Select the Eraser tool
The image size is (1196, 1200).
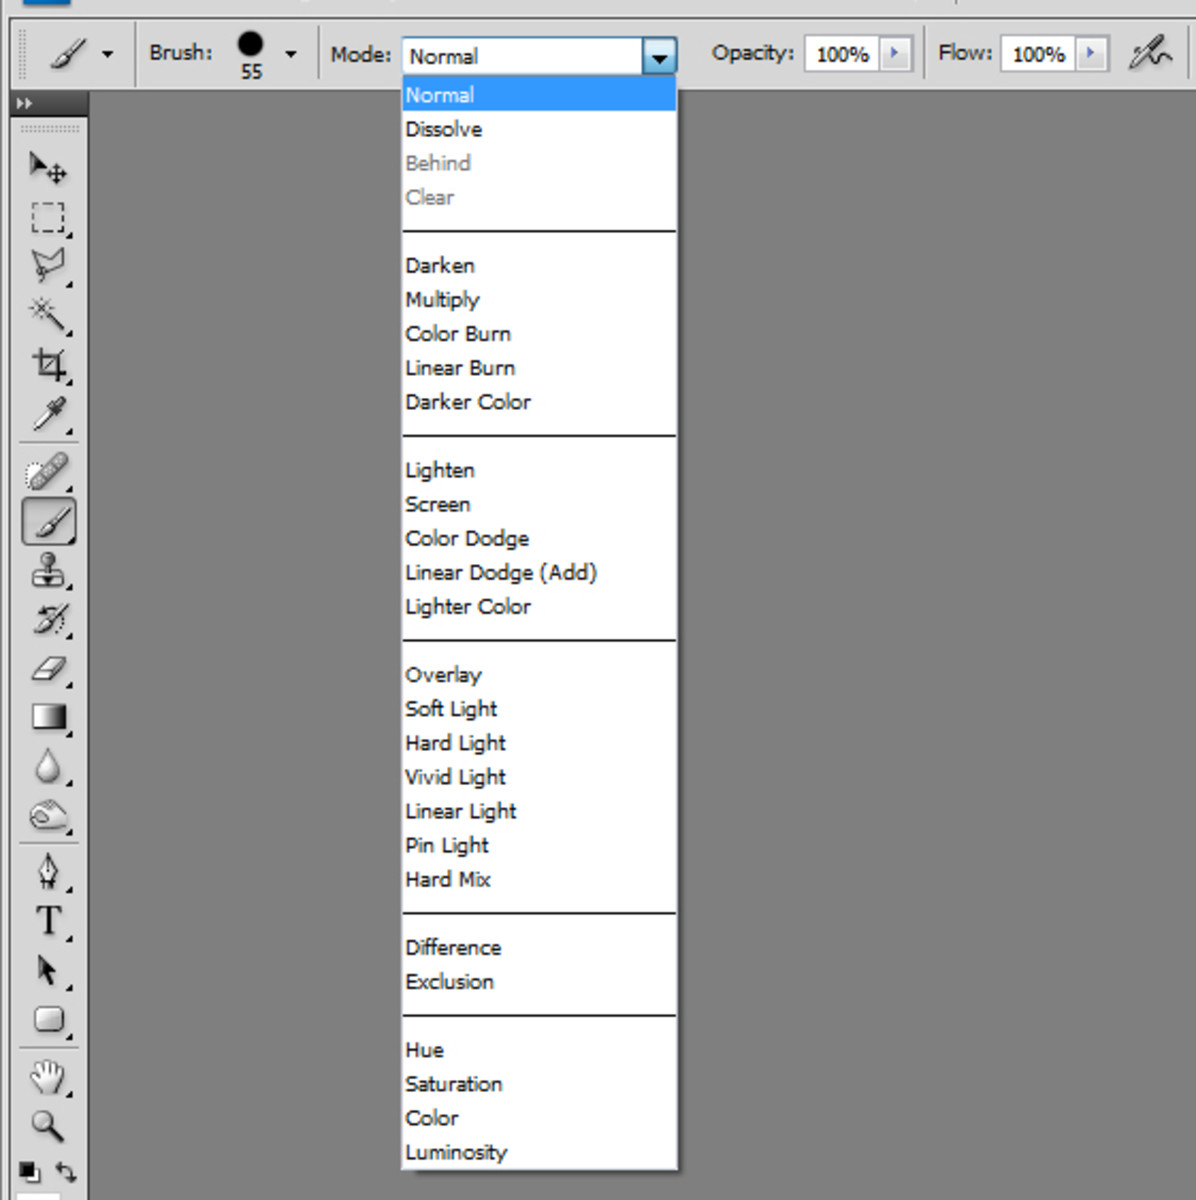[47, 668]
